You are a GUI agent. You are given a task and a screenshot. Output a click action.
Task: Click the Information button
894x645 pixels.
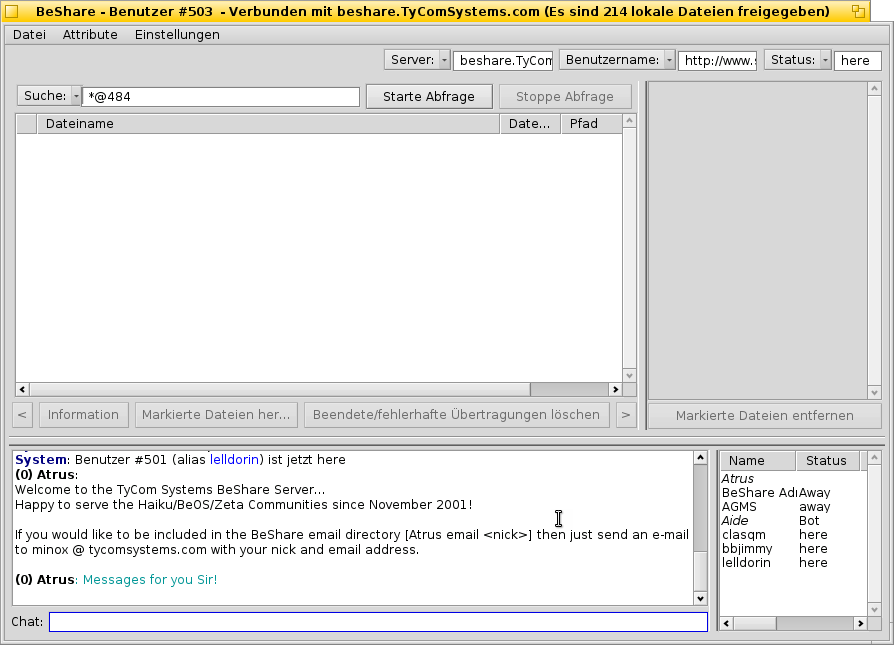(x=83, y=415)
